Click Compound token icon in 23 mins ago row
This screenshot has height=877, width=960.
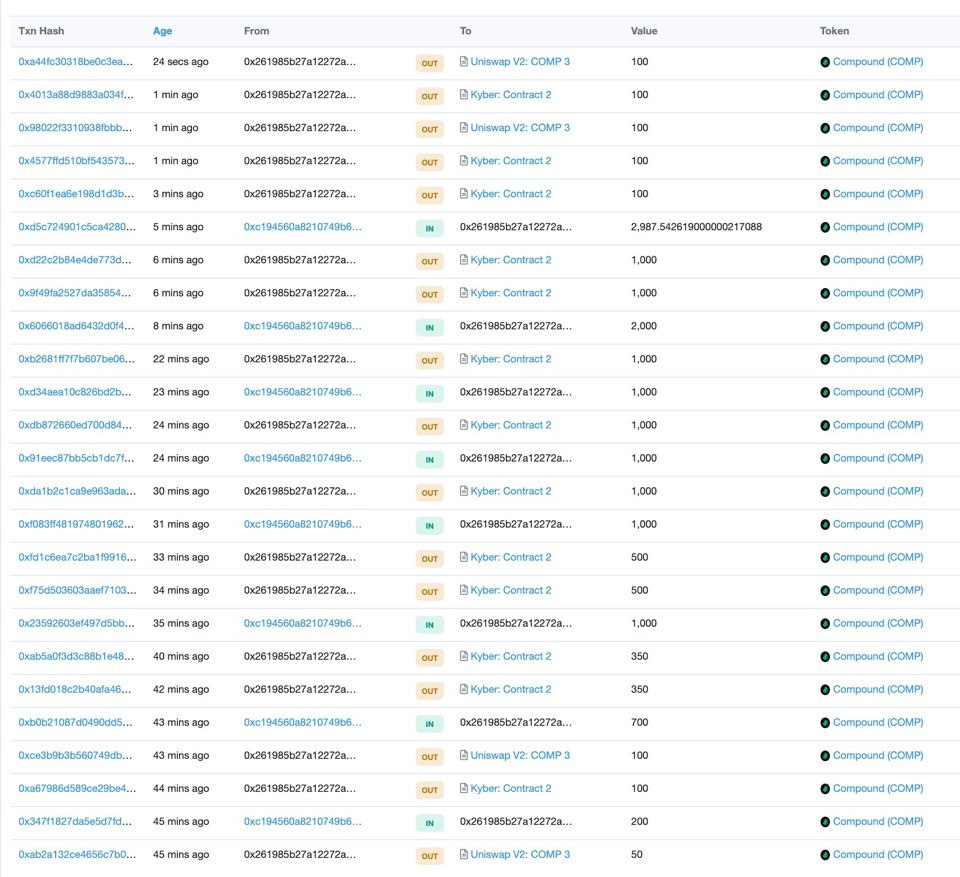[825, 393]
